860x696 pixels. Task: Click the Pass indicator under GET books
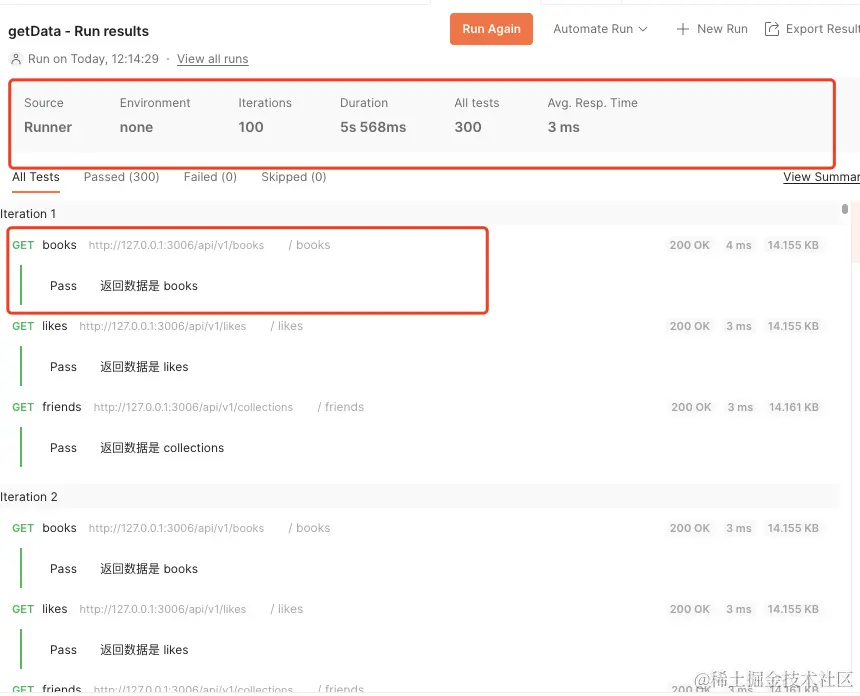(63, 285)
